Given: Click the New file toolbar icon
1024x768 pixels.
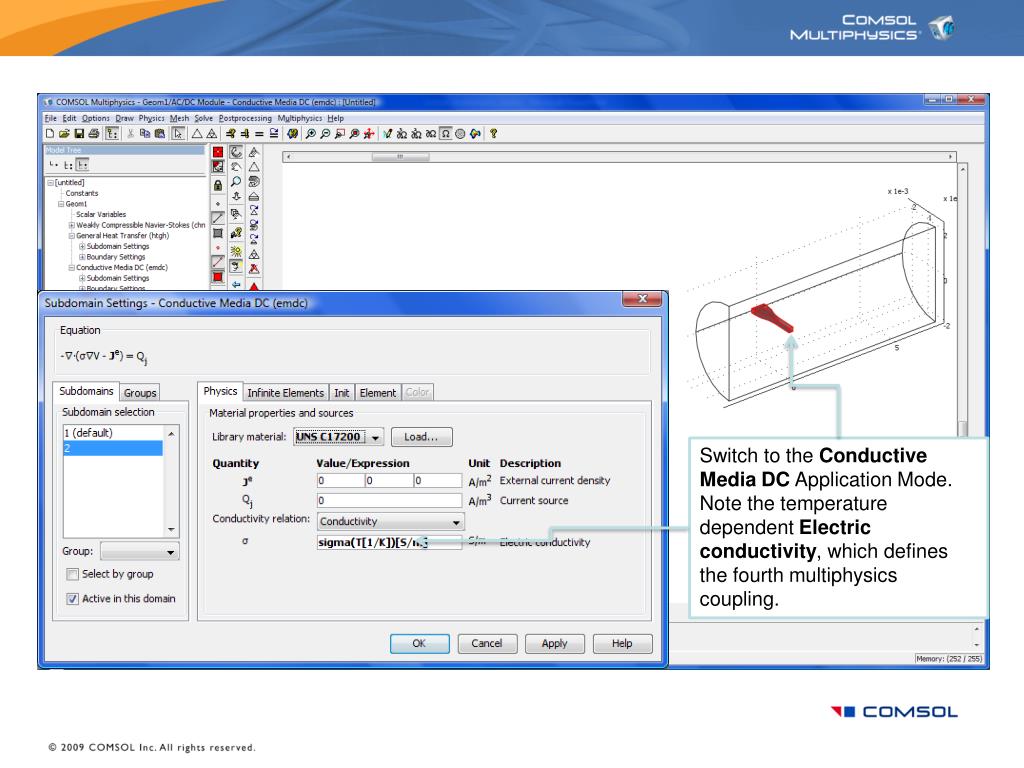Looking at the screenshot, I should 50,134.
